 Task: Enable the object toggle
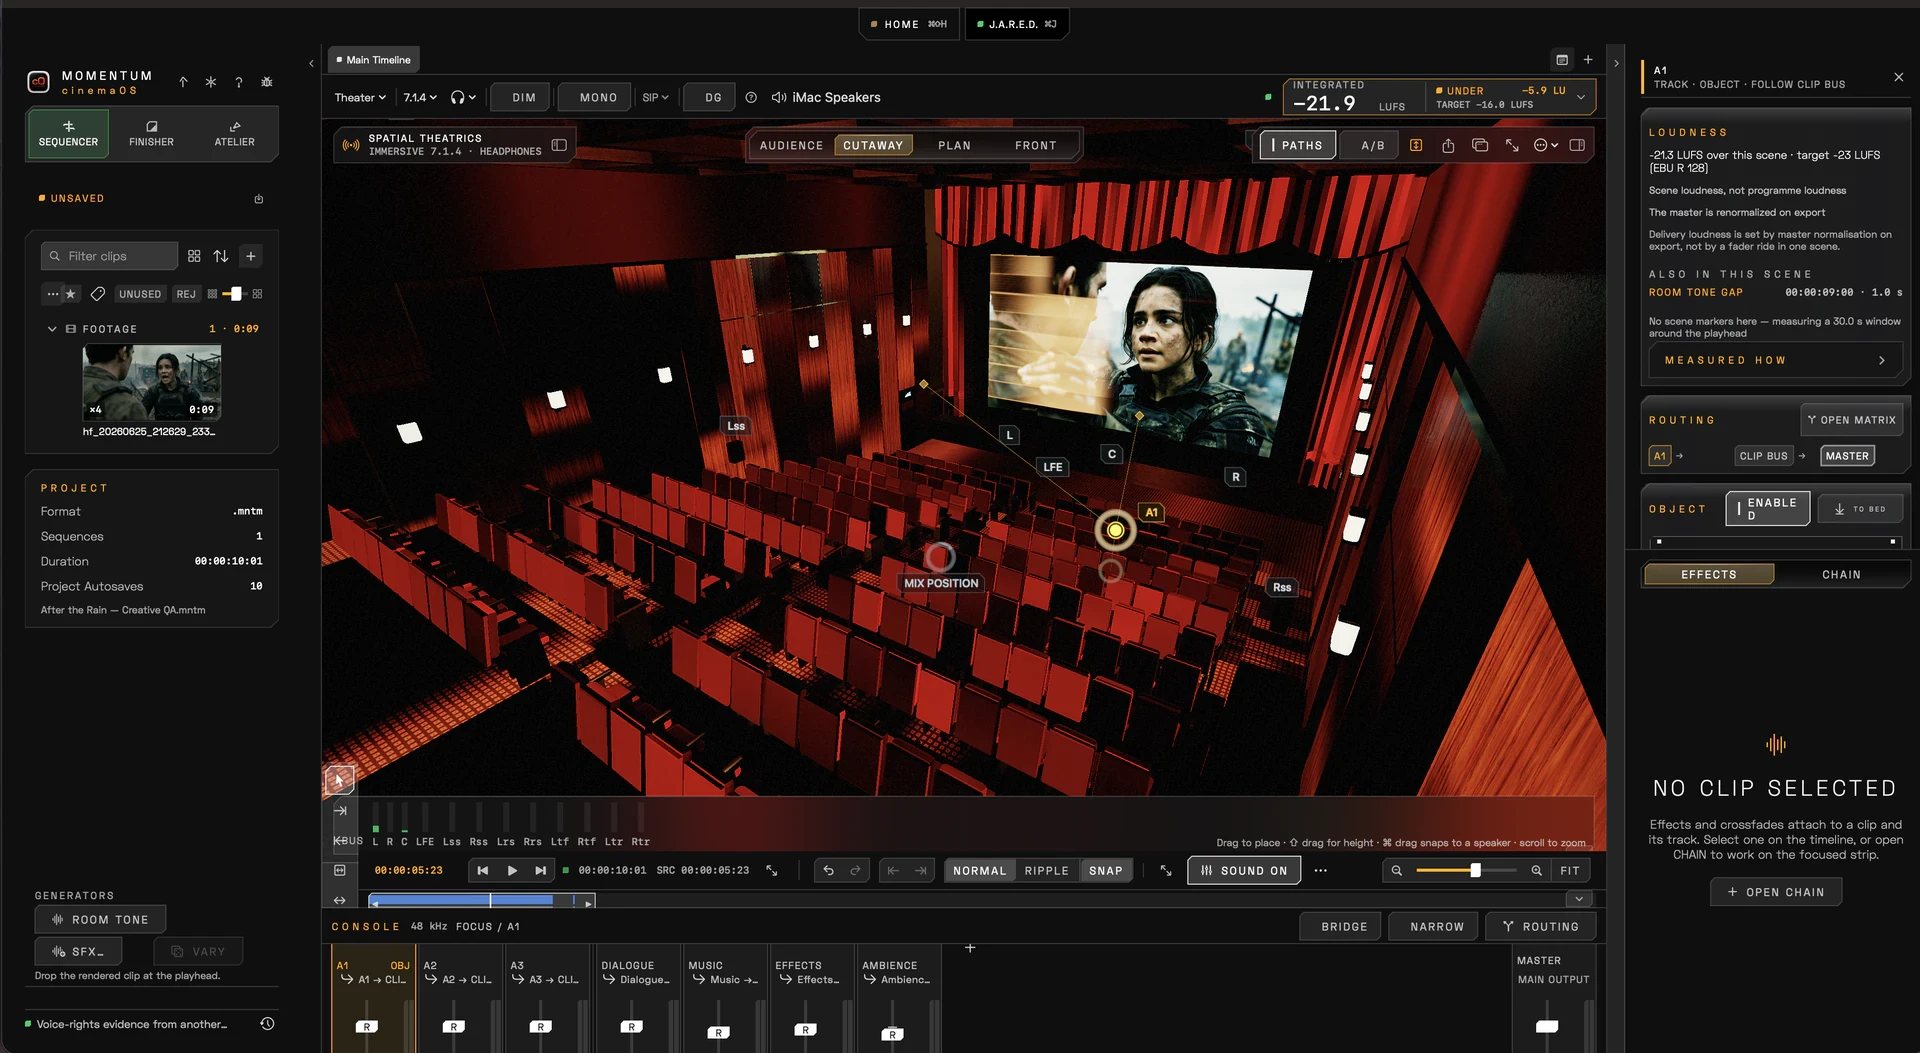tap(1767, 508)
